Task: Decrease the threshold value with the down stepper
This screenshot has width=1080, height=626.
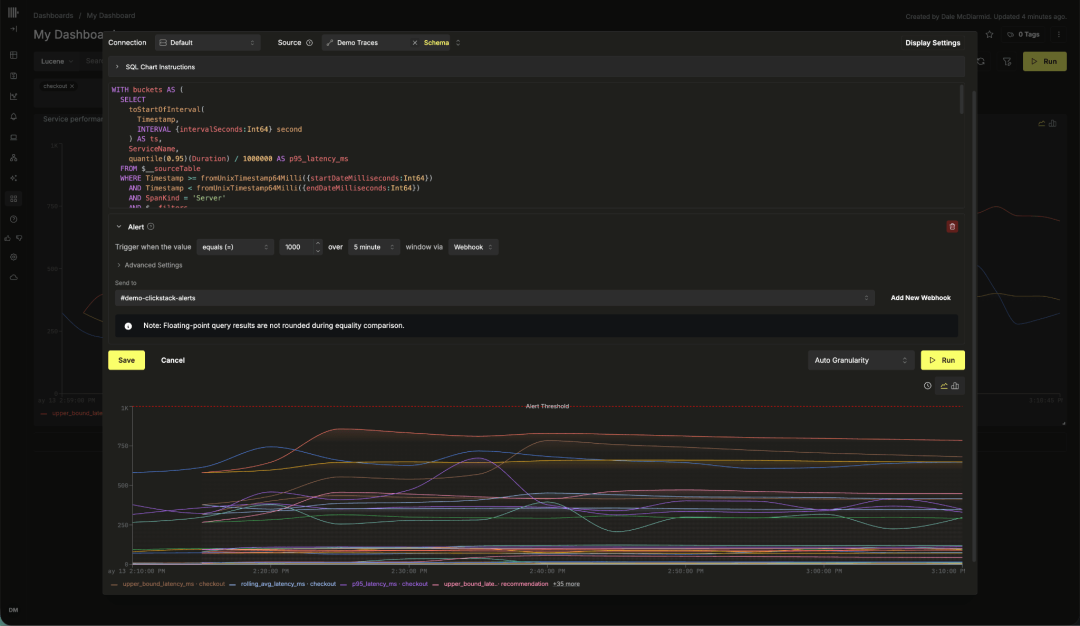Action: 318,251
